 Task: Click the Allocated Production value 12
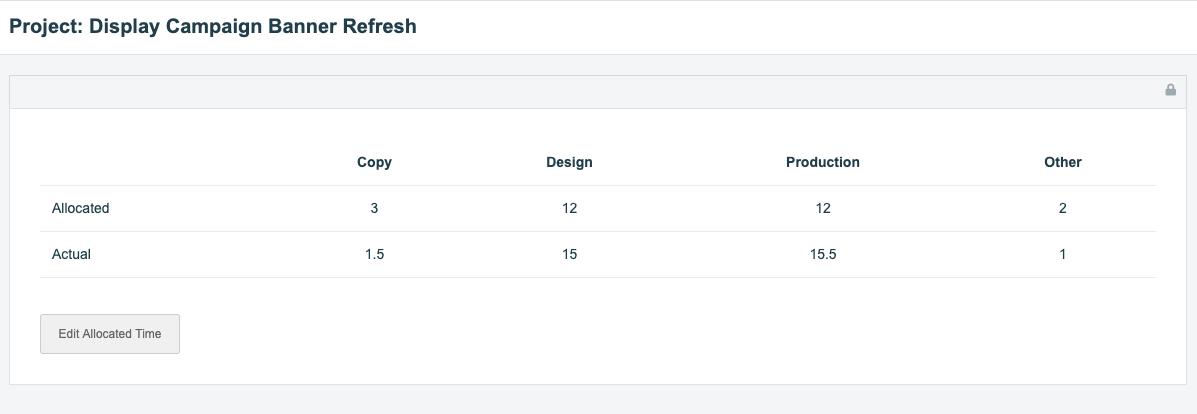point(822,209)
